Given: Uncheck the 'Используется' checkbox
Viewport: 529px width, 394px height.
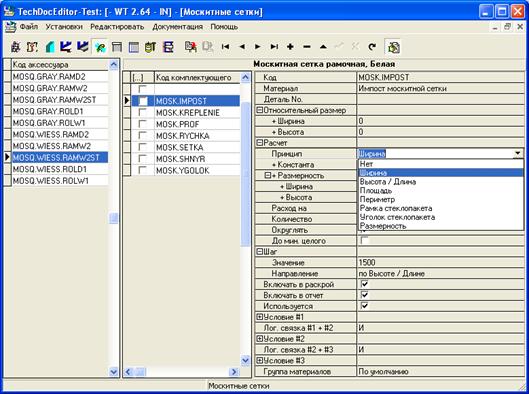Looking at the screenshot, I should 364,306.
